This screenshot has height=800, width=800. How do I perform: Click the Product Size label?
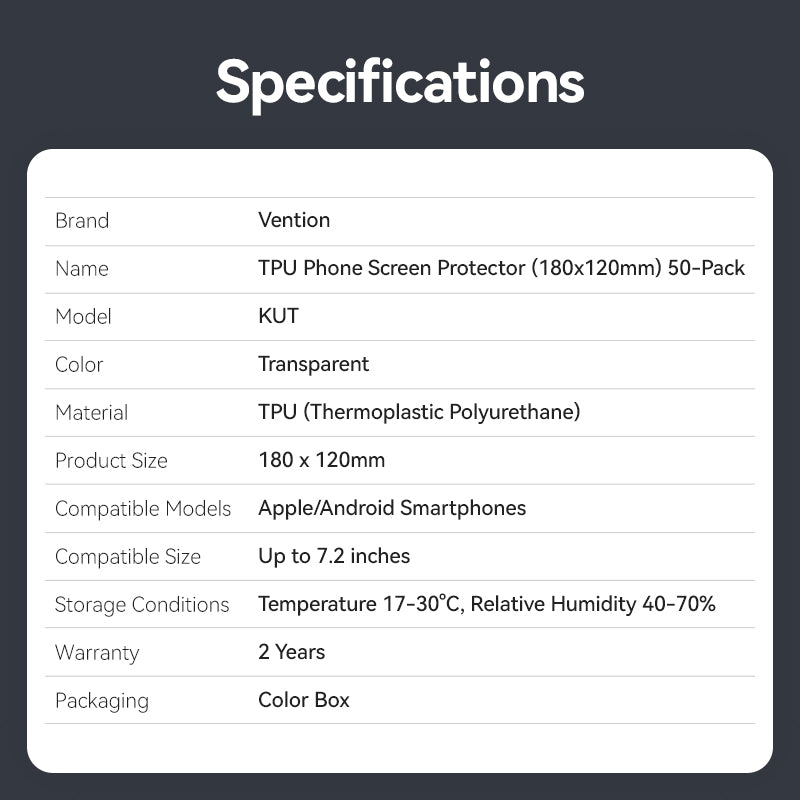pyautogui.click(x=111, y=461)
